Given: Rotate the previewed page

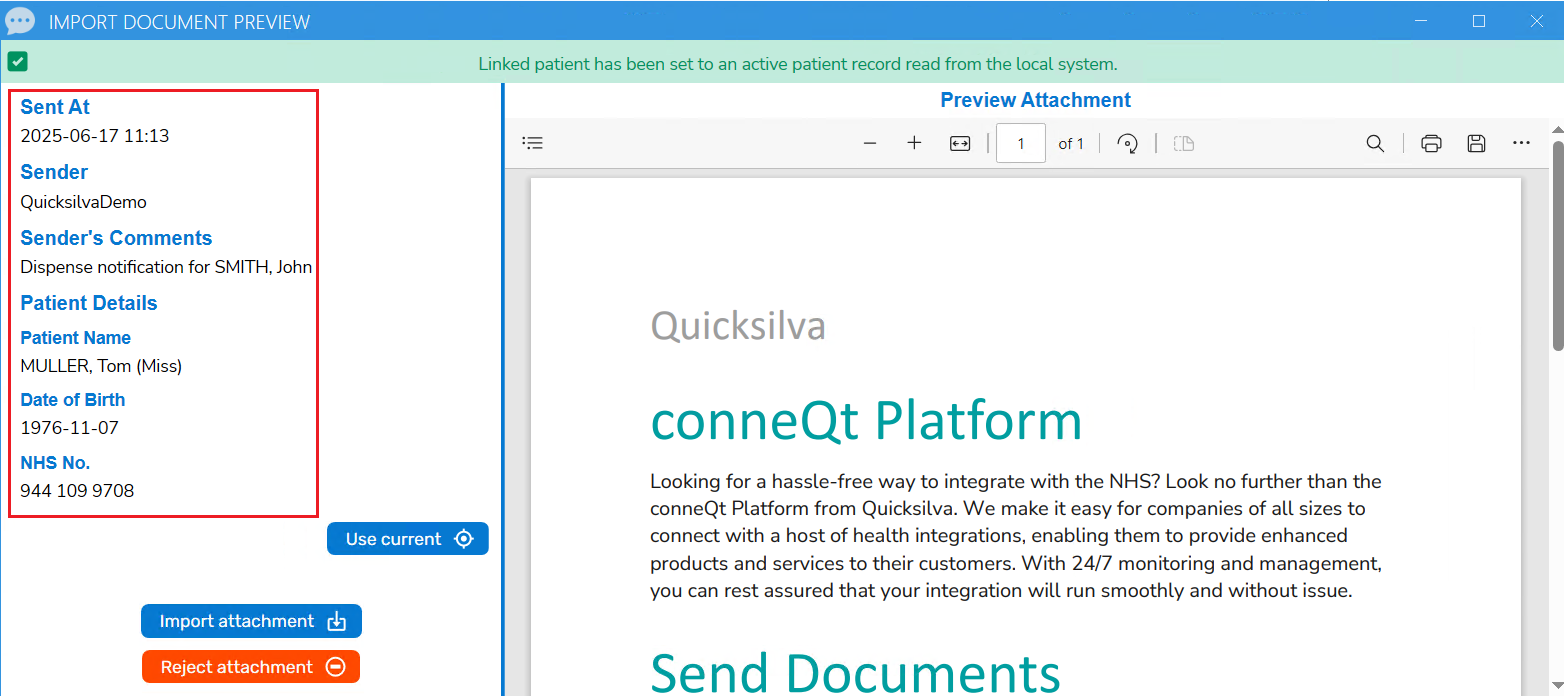Looking at the screenshot, I should coord(1127,143).
